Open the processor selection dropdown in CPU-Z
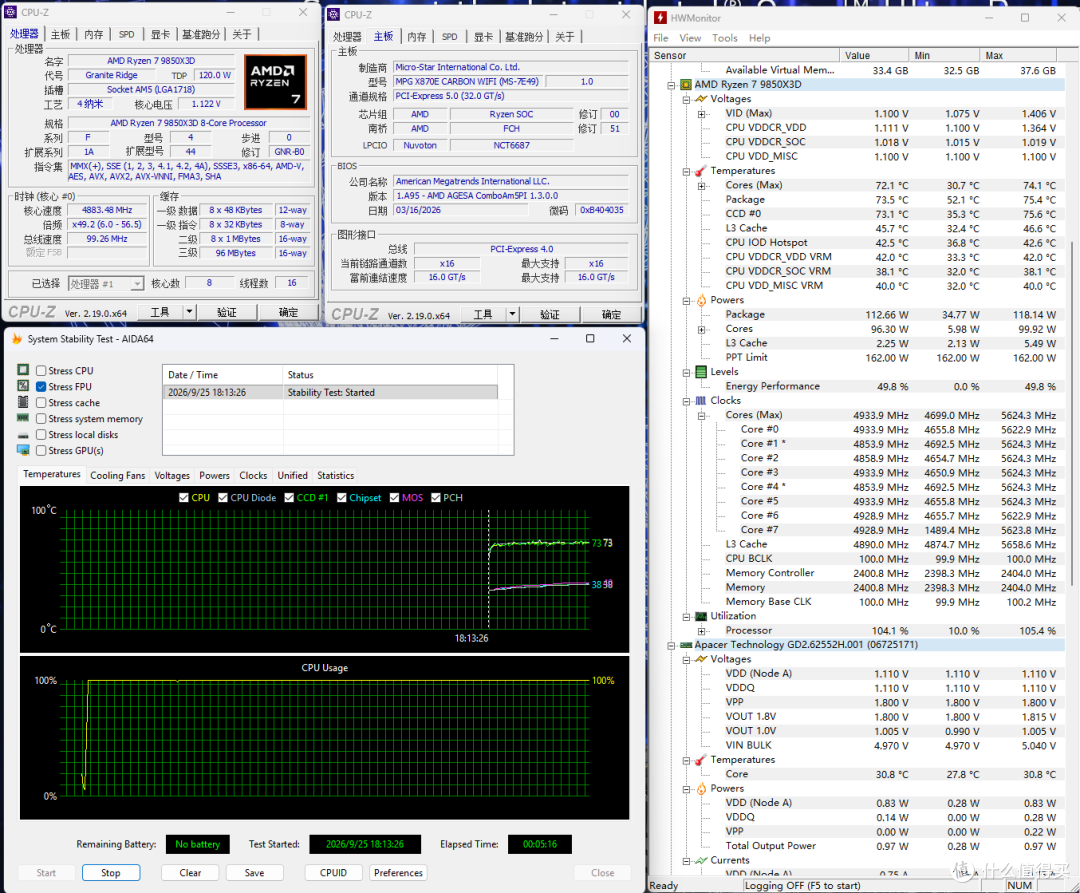Viewport: 1080px width, 893px height. [137, 284]
